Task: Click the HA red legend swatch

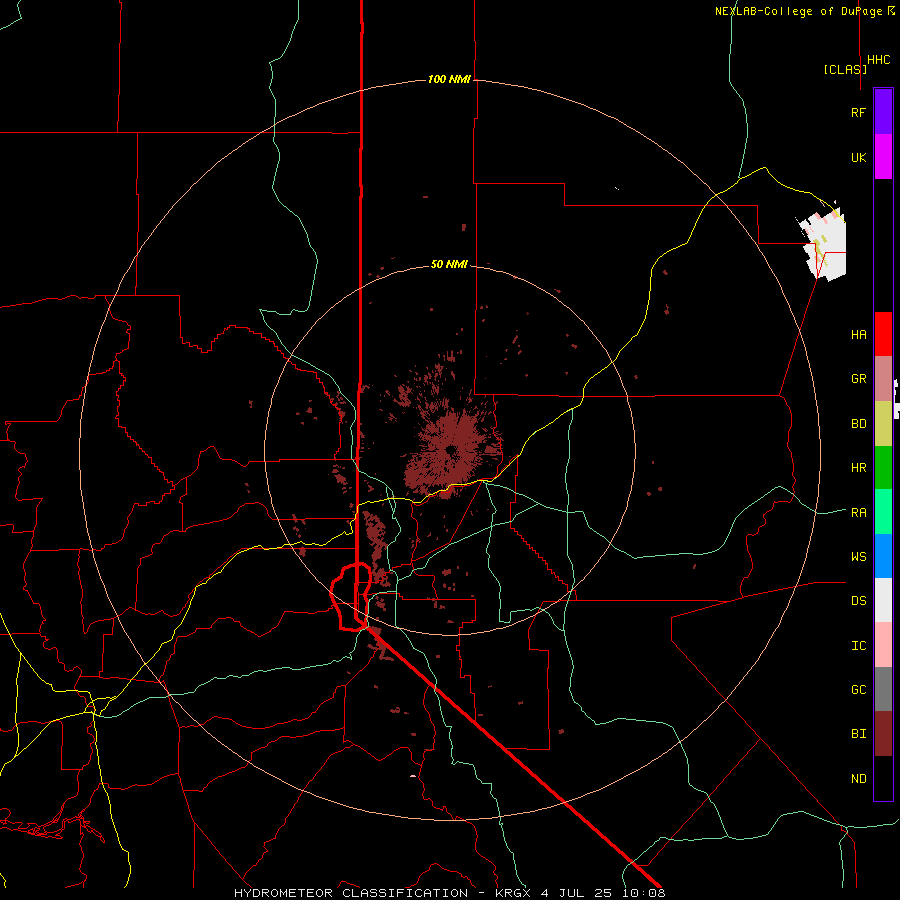Action: pyautogui.click(x=883, y=334)
